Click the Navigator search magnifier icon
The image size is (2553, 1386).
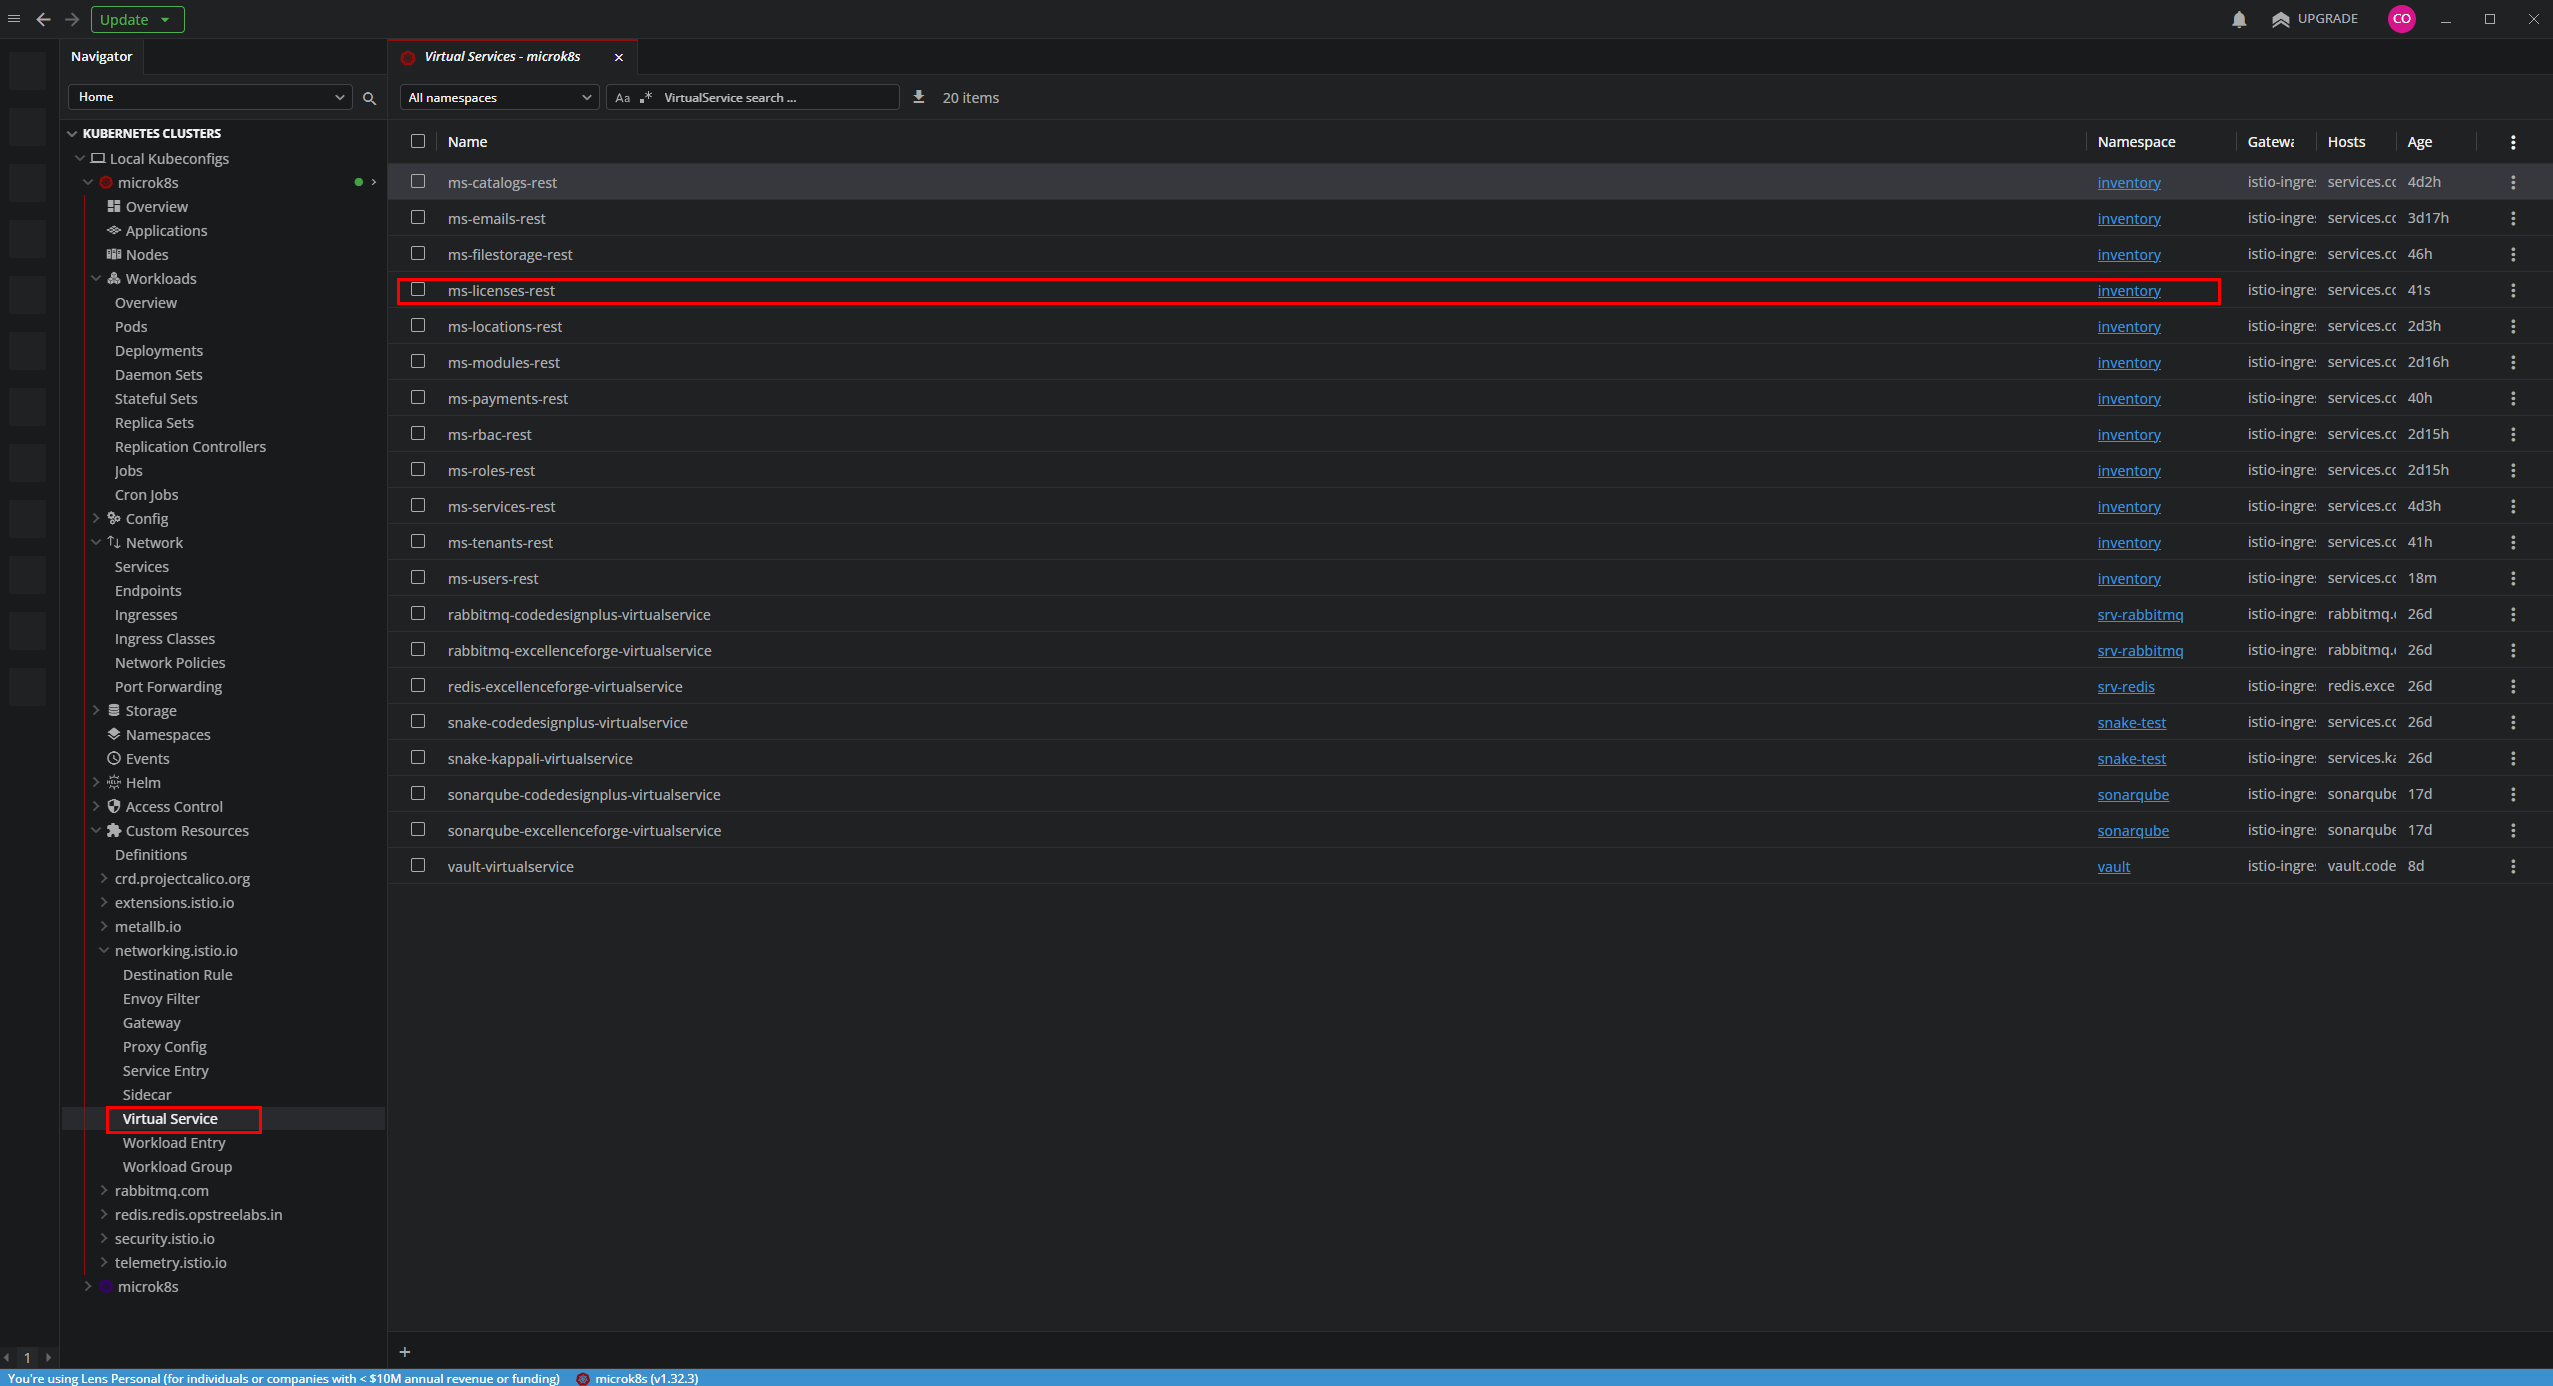click(x=369, y=98)
